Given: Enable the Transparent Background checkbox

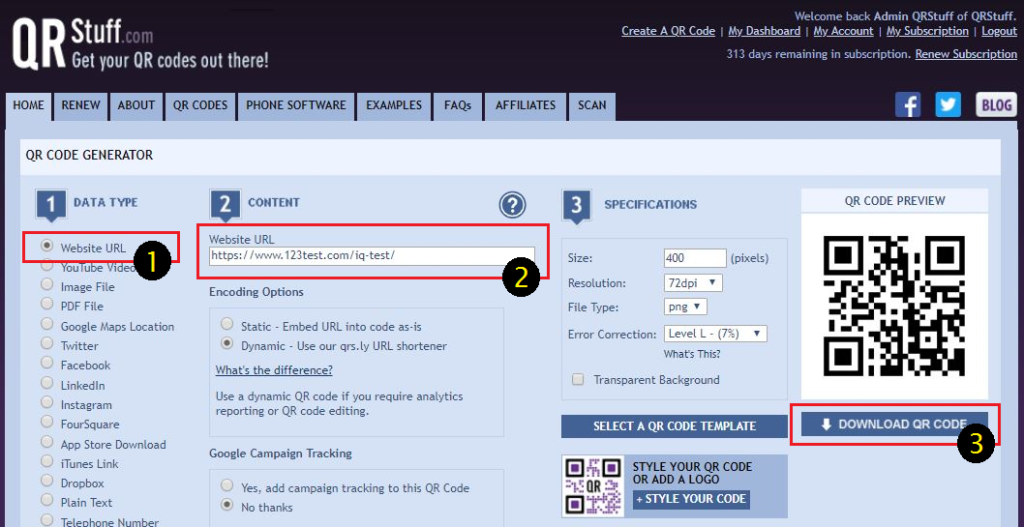Looking at the screenshot, I should [x=577, y=380].
